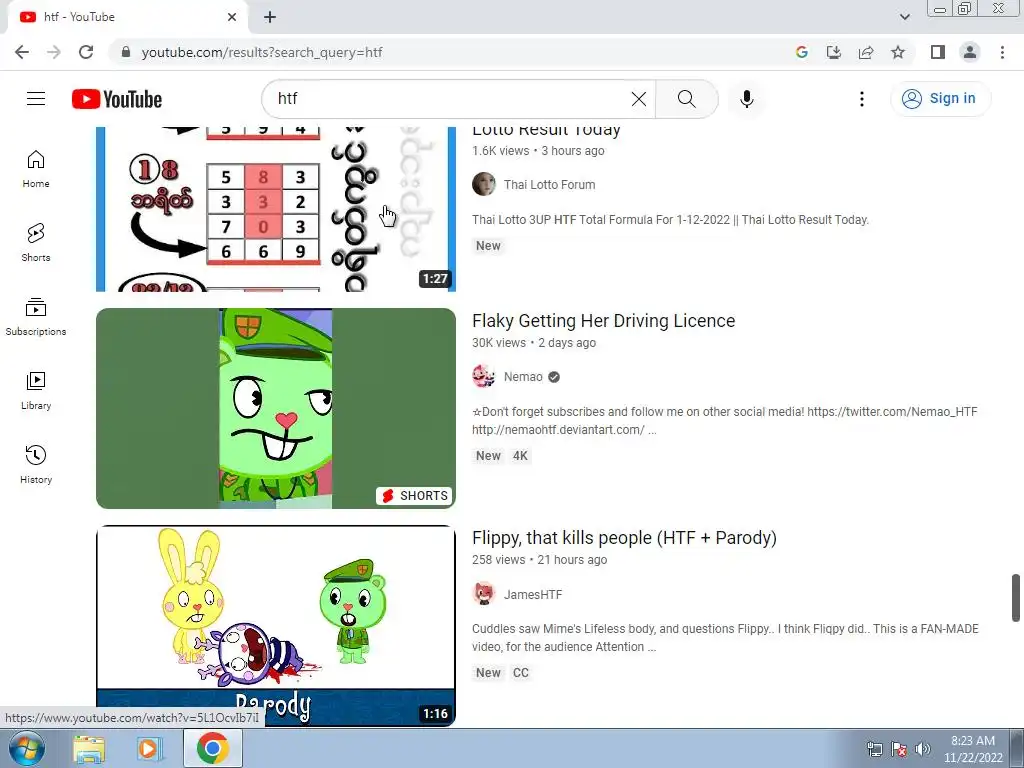The image size is (1024, 768).
Task: Open the YouTube hamburger guide menu
Action: pos(36,99)
